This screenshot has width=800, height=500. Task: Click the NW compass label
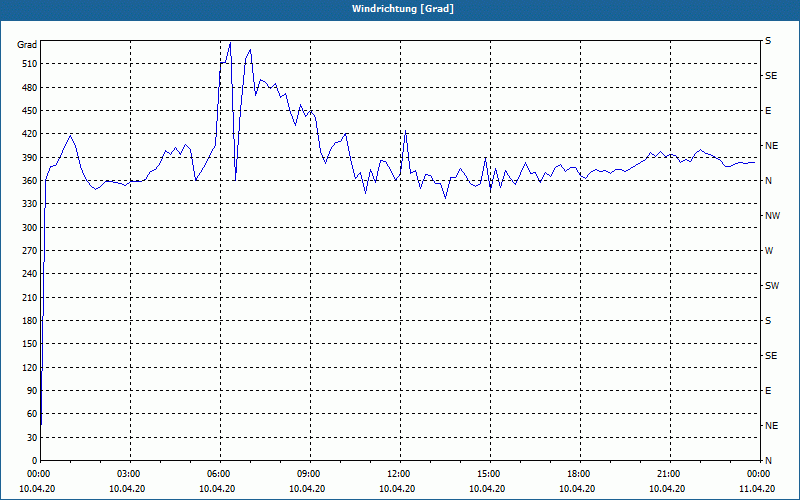(x=772, y=216)
